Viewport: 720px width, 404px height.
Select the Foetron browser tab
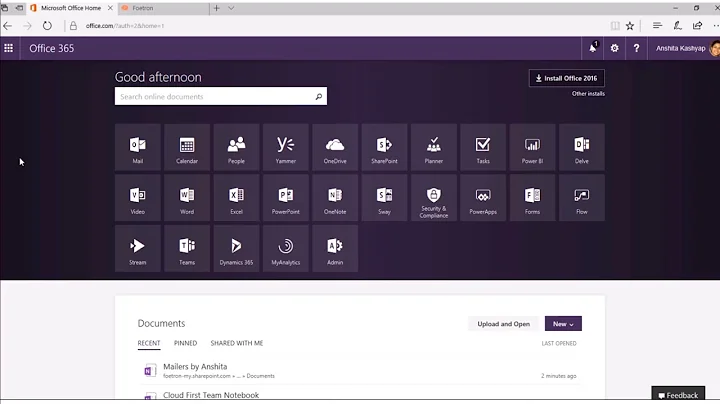[161, 8]
